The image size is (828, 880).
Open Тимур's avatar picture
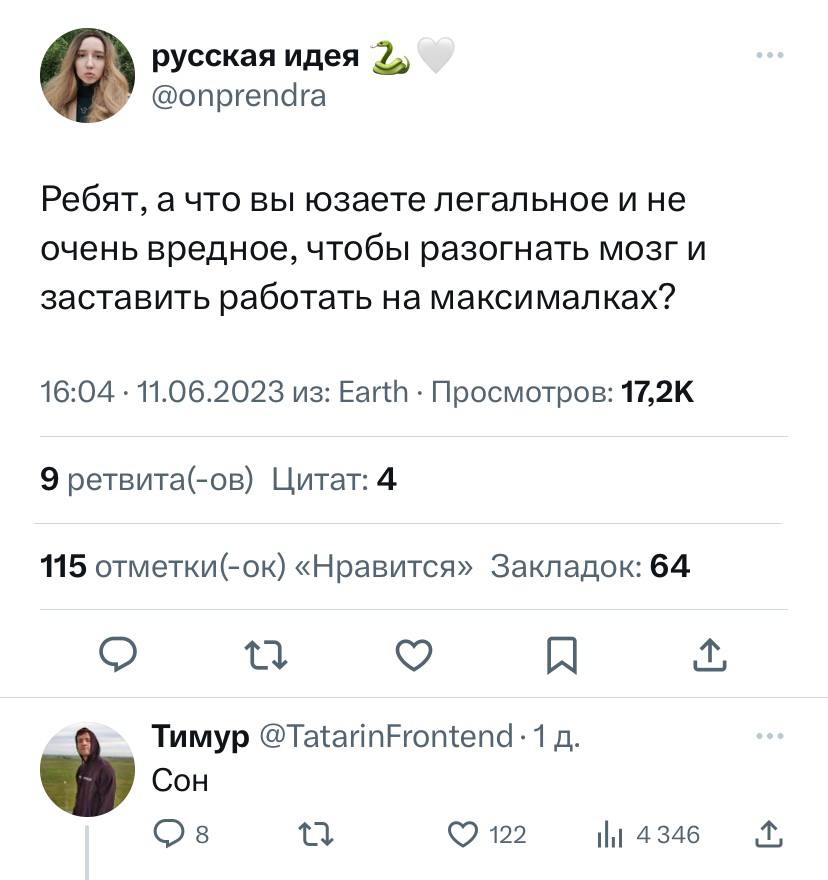(x=88, y=769)
